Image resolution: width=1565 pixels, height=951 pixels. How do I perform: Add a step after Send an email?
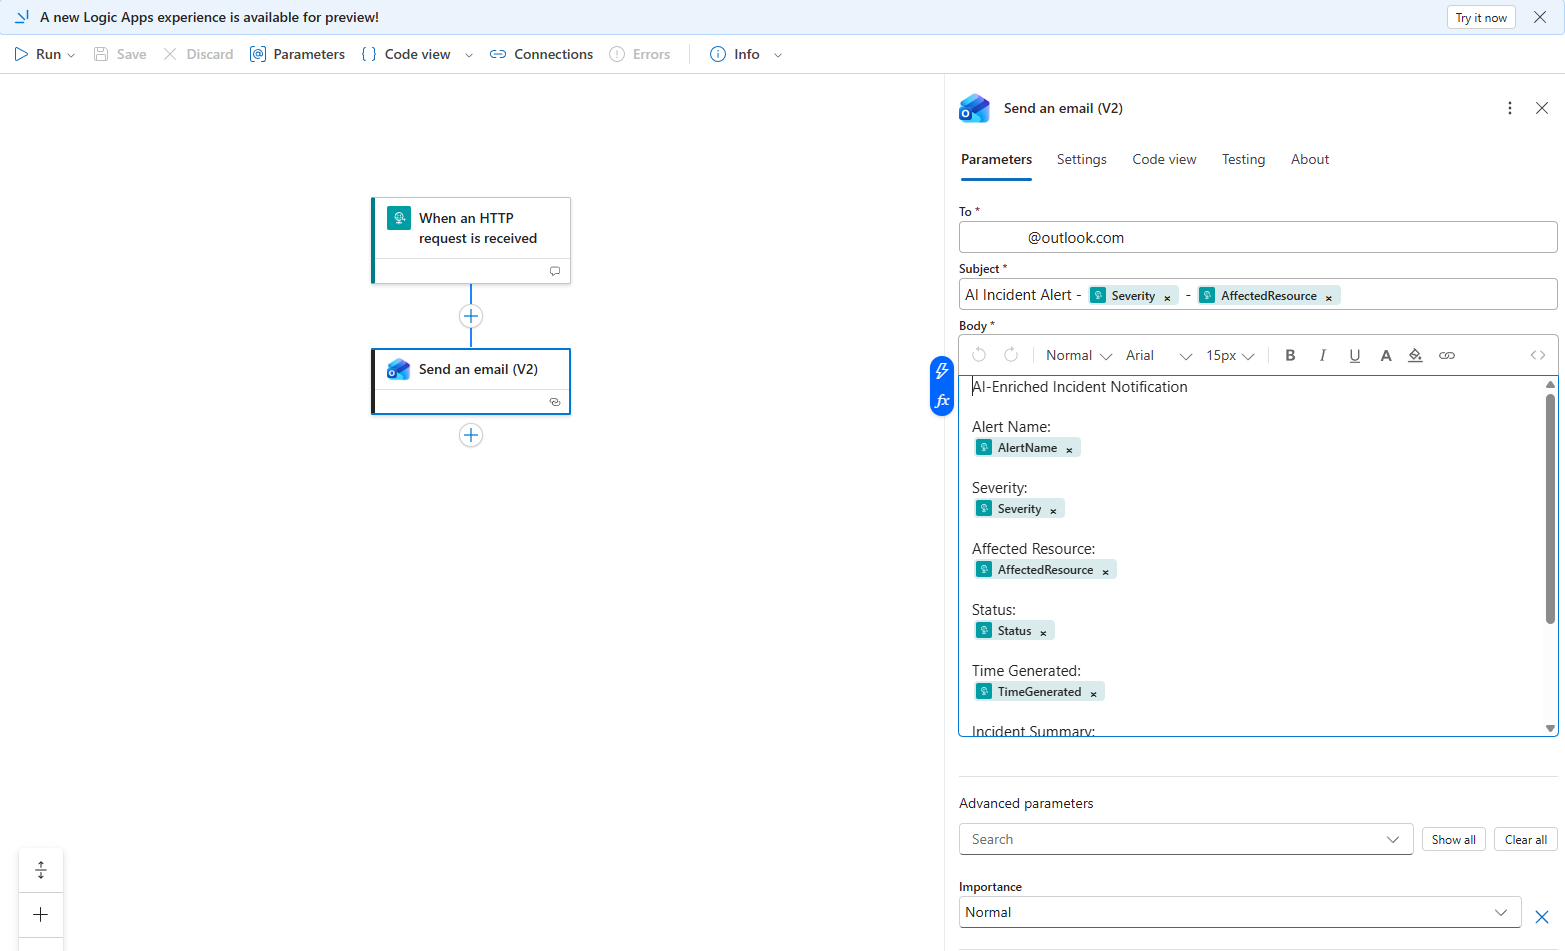tap(471, 435)
